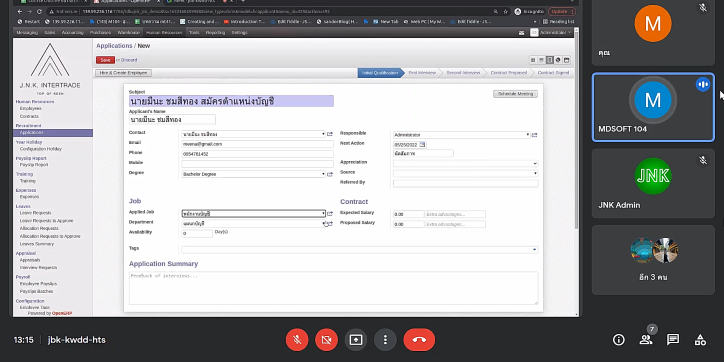724x362 pixels.
Task: Expand the Contact dropdown arrow
Action: click(323, 134)
